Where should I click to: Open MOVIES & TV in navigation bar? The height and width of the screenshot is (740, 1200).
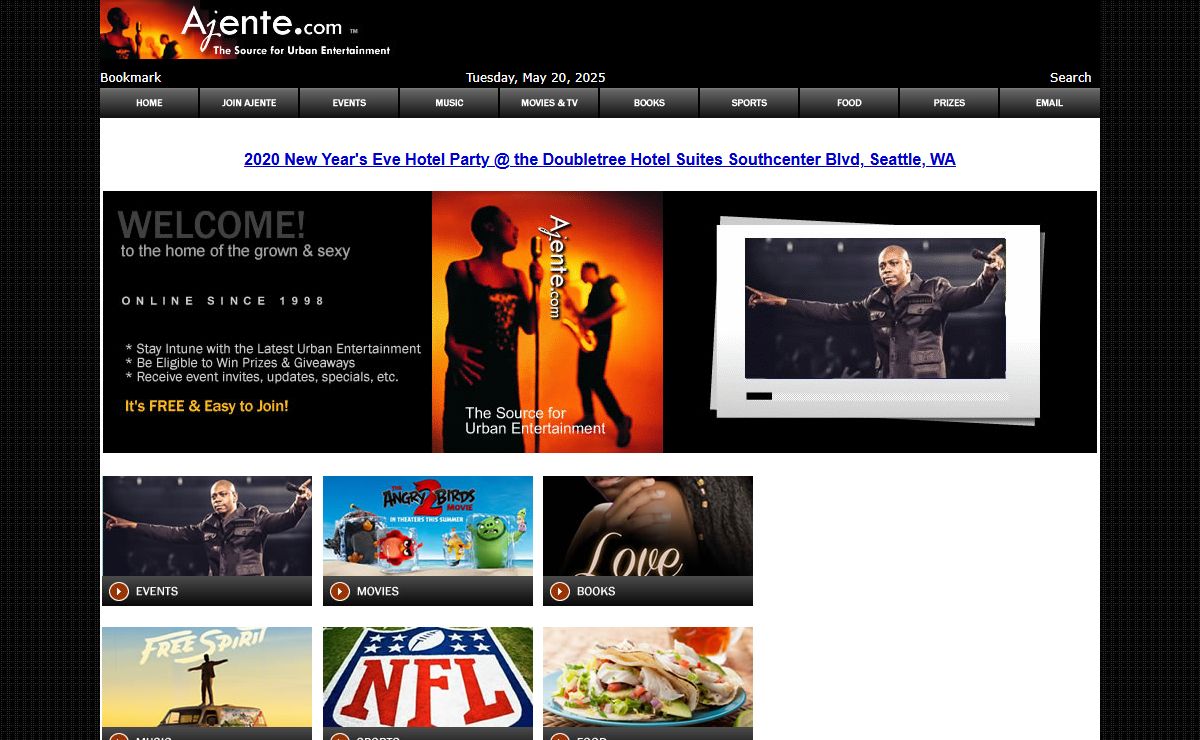tap(549, 103)
